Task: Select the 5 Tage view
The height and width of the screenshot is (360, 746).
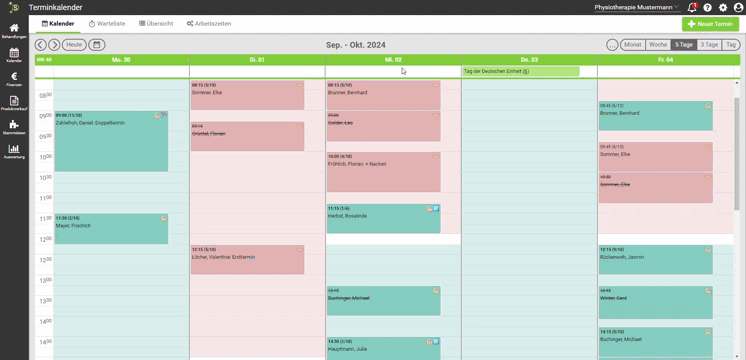Action: (x=684, y=45)
